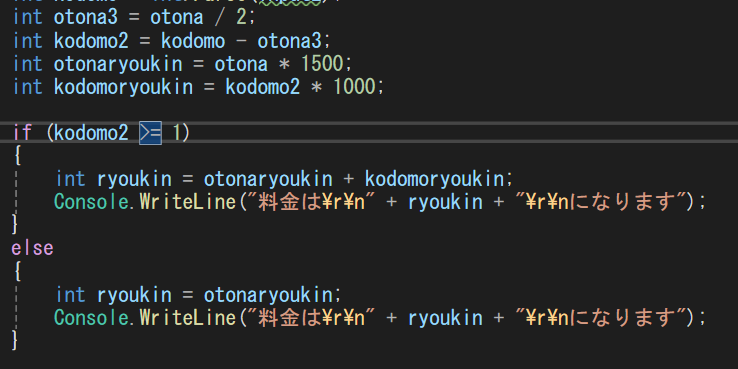738x369 pixels.
Task: Click the kodomoryoukin variable declaration name
Action: point(123,87)
